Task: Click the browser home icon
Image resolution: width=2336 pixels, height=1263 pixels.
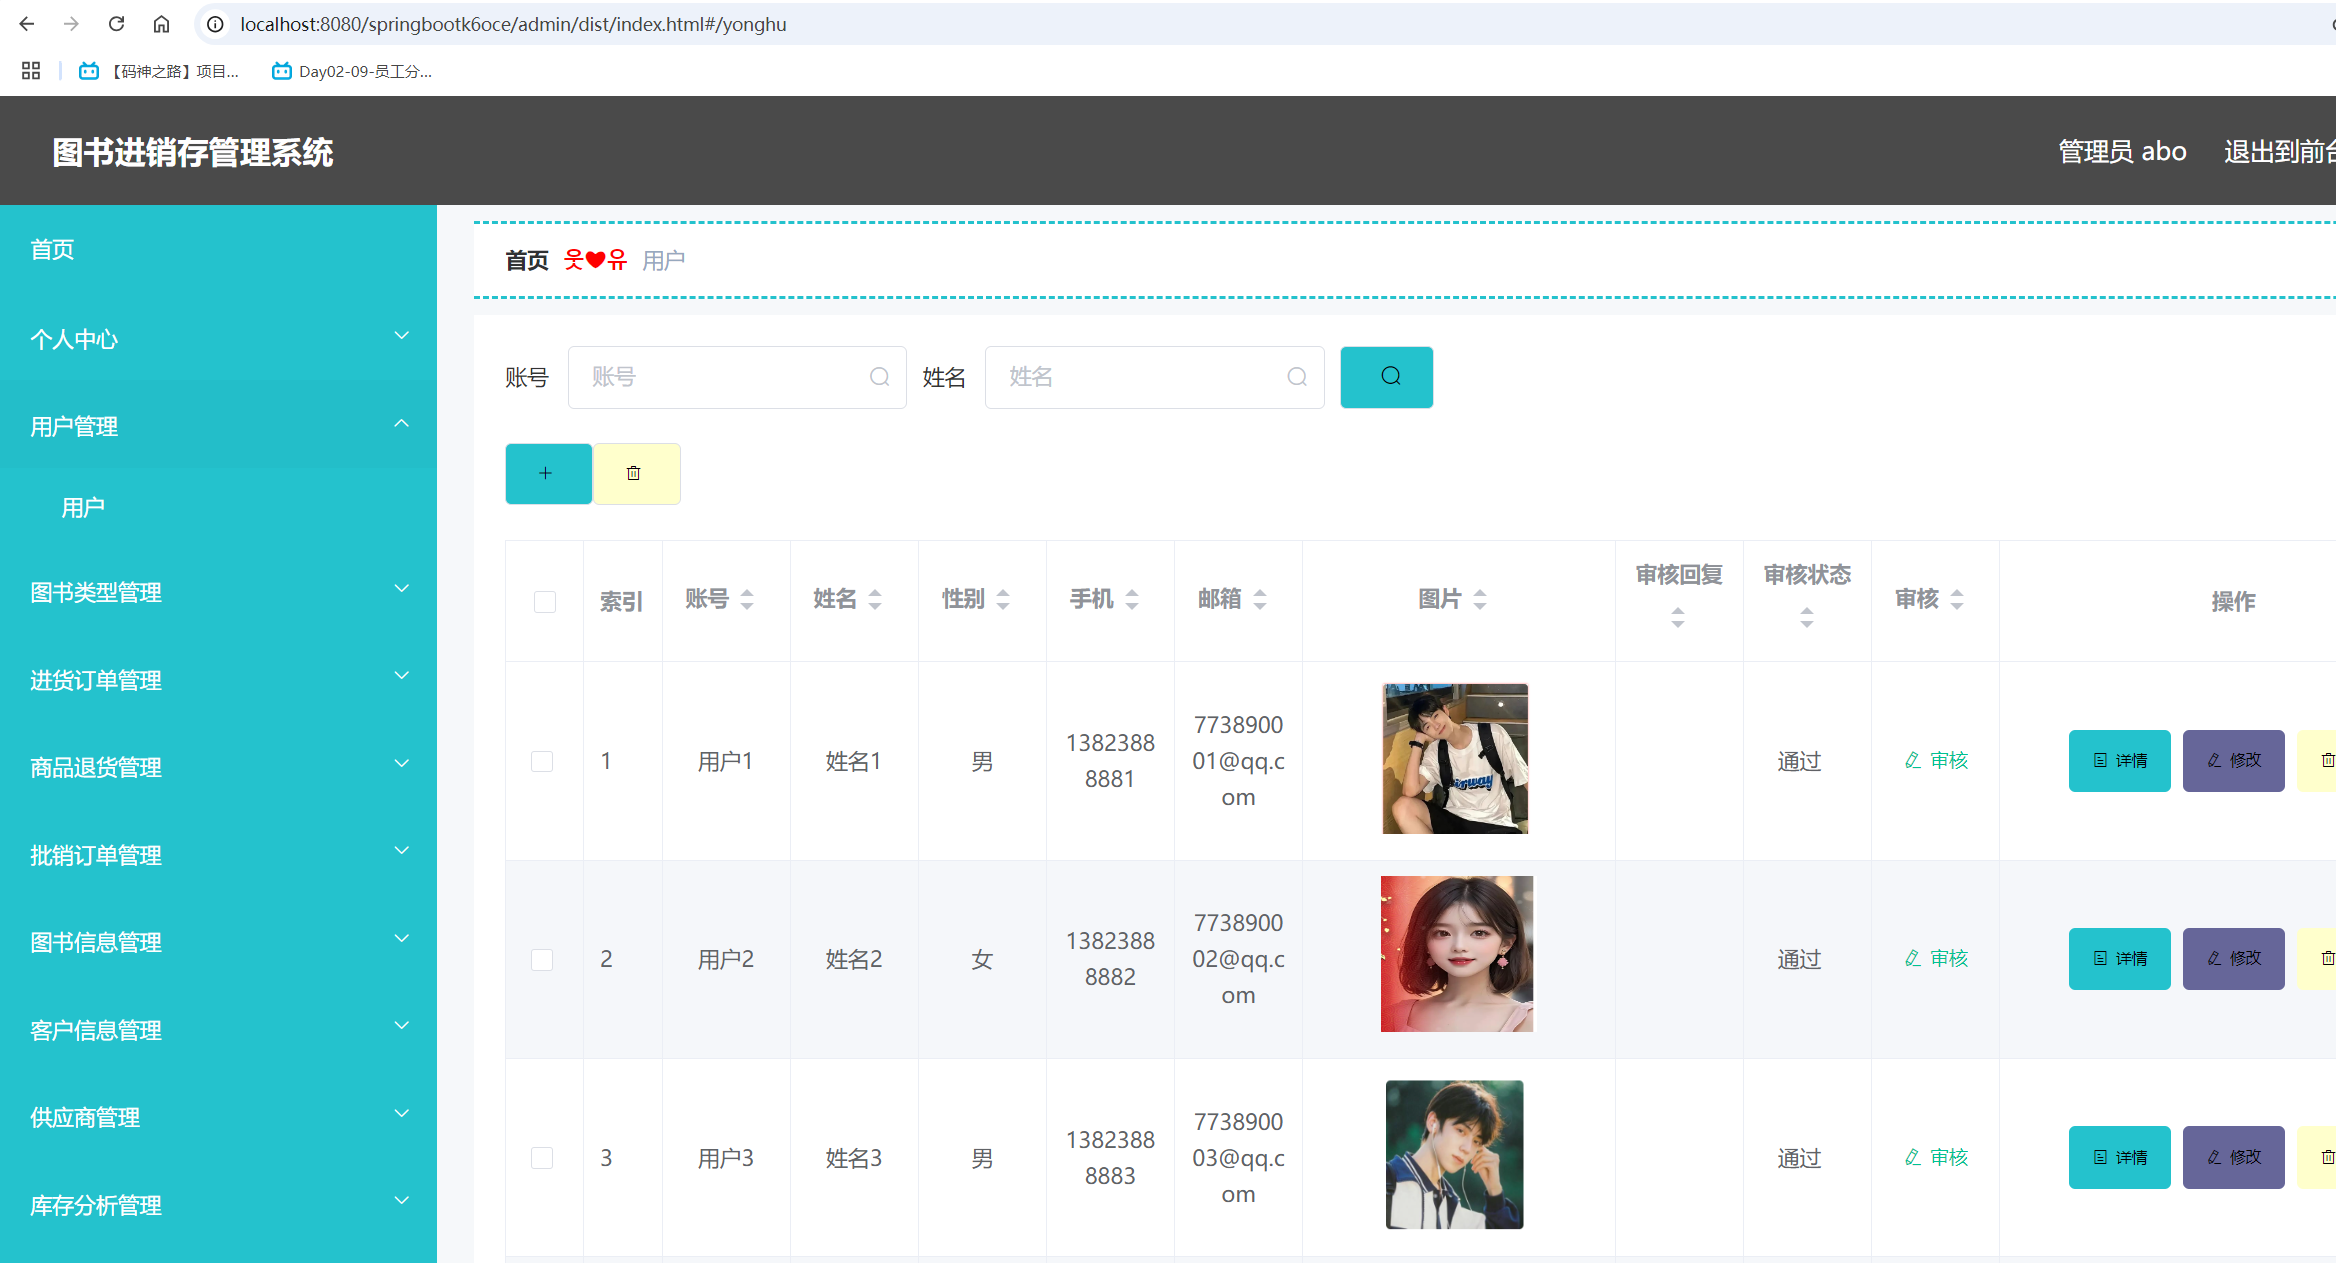Action: (161, 24)
